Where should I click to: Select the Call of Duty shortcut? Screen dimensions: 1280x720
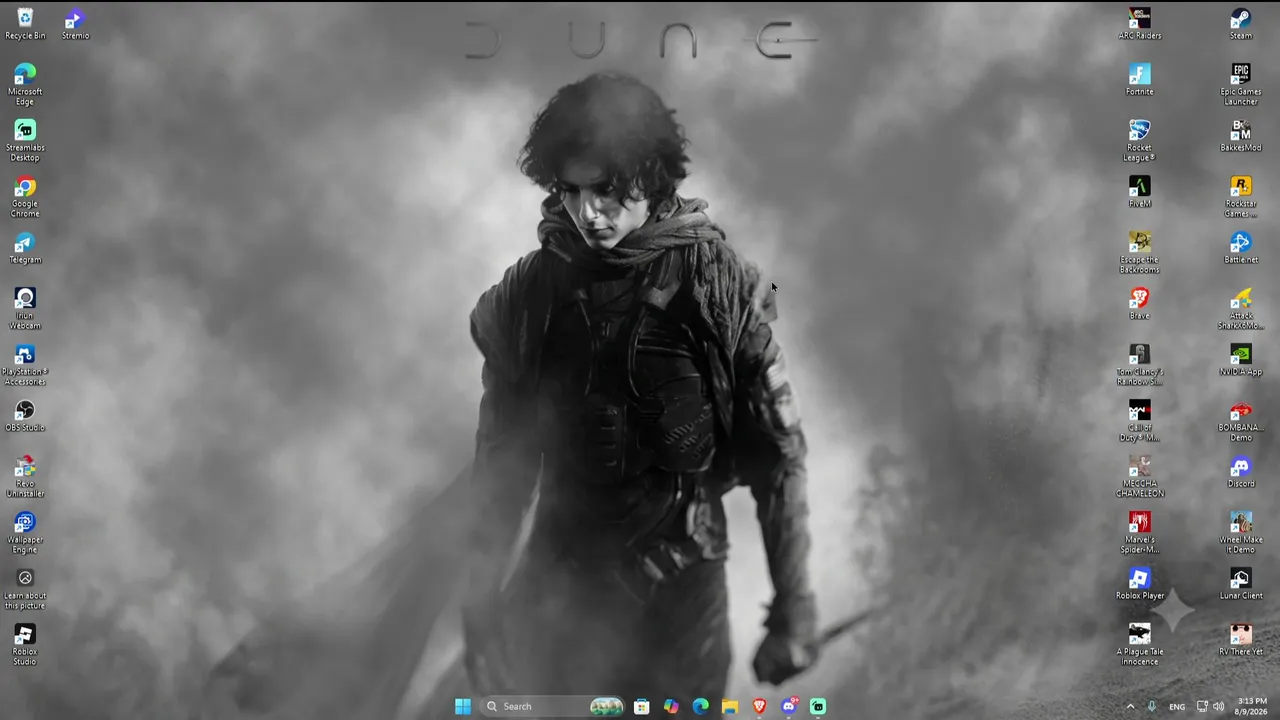[x=1140, y=421]
